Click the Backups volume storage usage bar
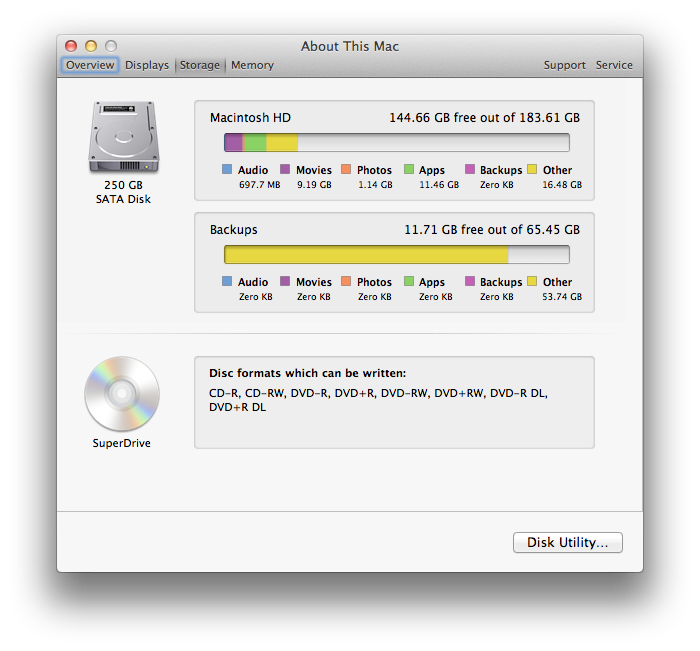 396,255
